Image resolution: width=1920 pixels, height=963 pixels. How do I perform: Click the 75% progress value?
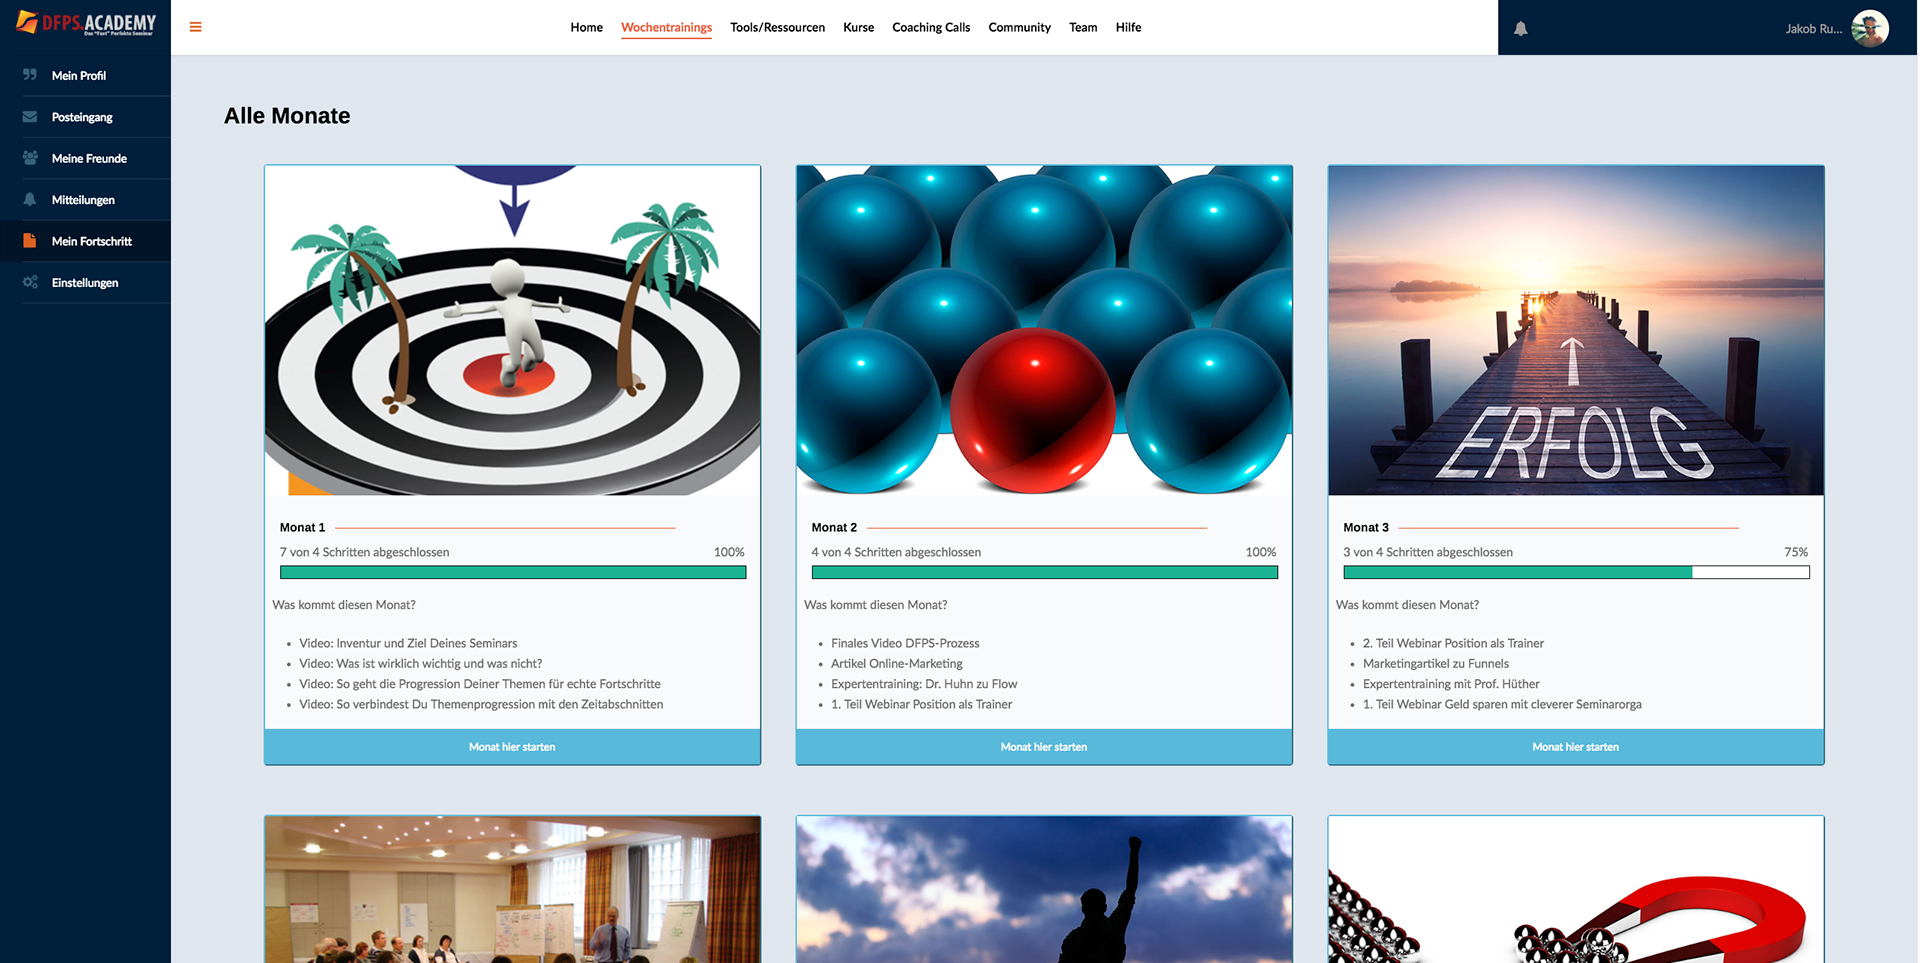click(x=1796, y=552)
